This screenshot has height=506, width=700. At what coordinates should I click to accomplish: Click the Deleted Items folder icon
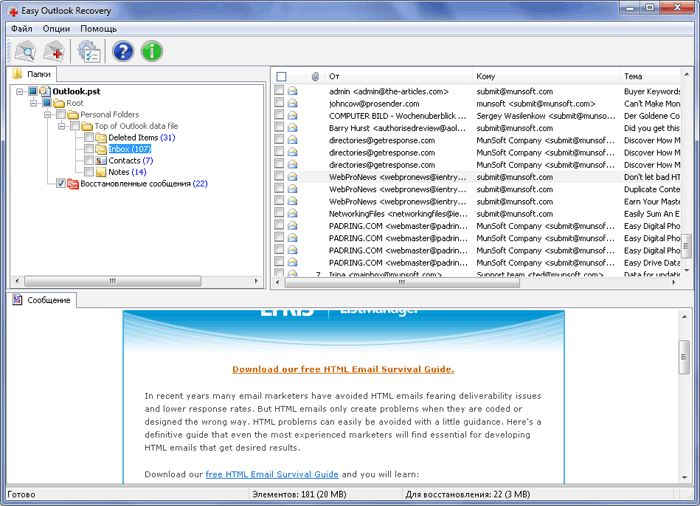pyautogui.click(x=101, y=138)
